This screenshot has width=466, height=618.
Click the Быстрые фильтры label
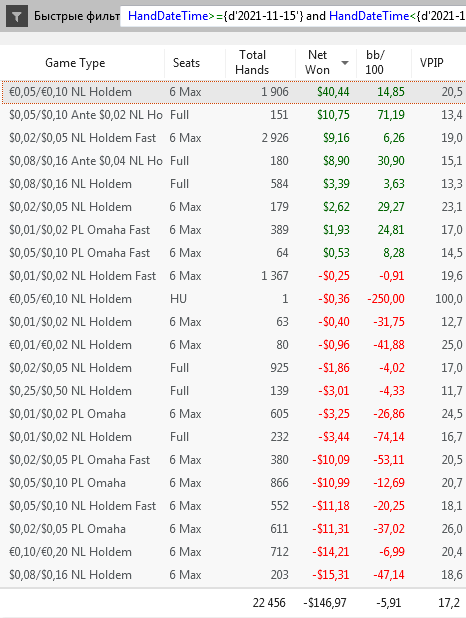[x=77, y=16]
